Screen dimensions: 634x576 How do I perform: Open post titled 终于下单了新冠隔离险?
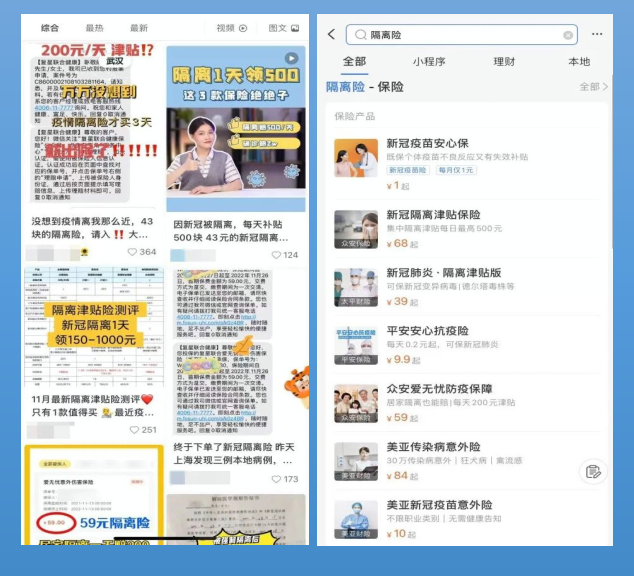pos(234,454)
